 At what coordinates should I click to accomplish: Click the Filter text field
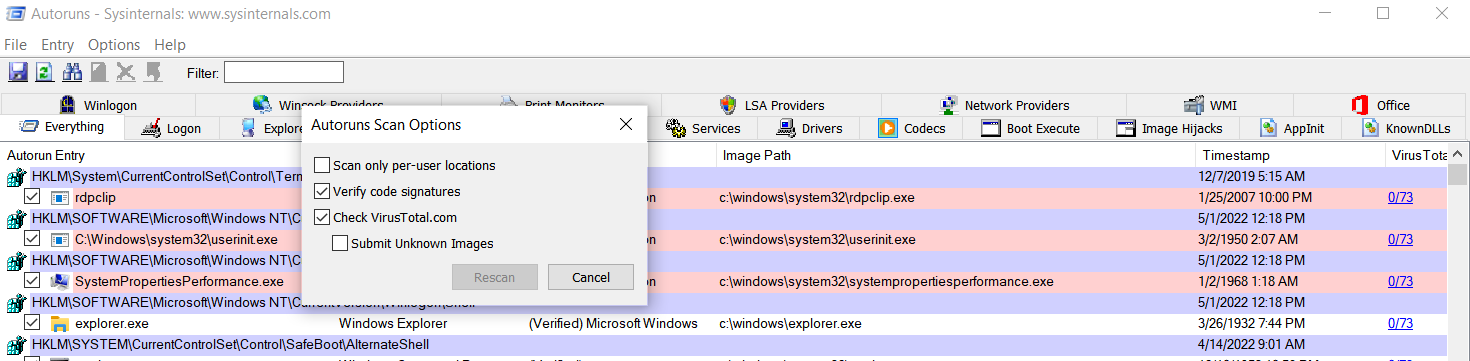click(x=284, y=72)
